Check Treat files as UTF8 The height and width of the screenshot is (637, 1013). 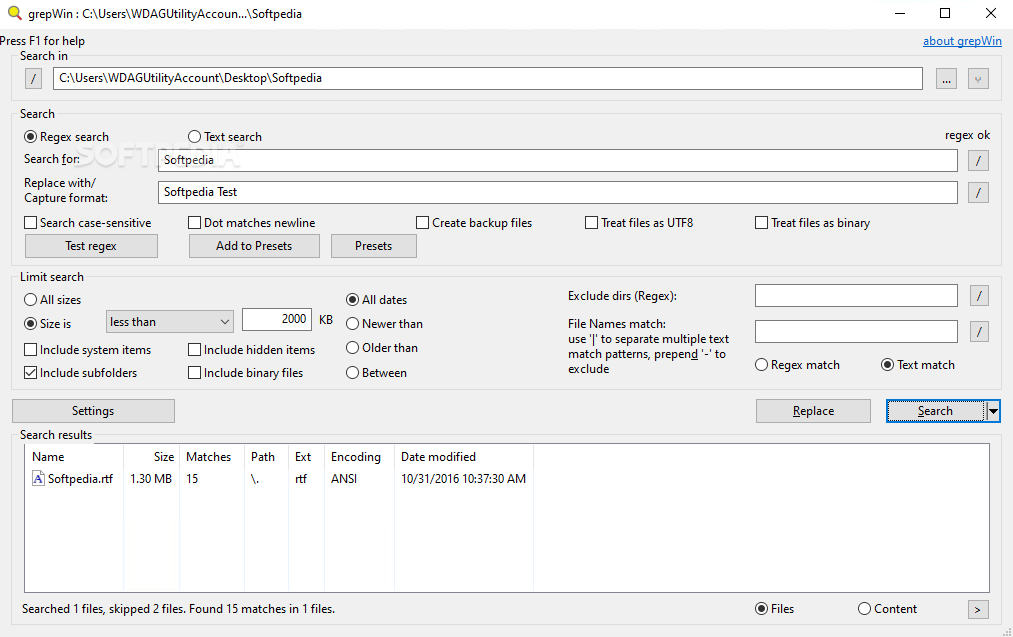point(591,223)
